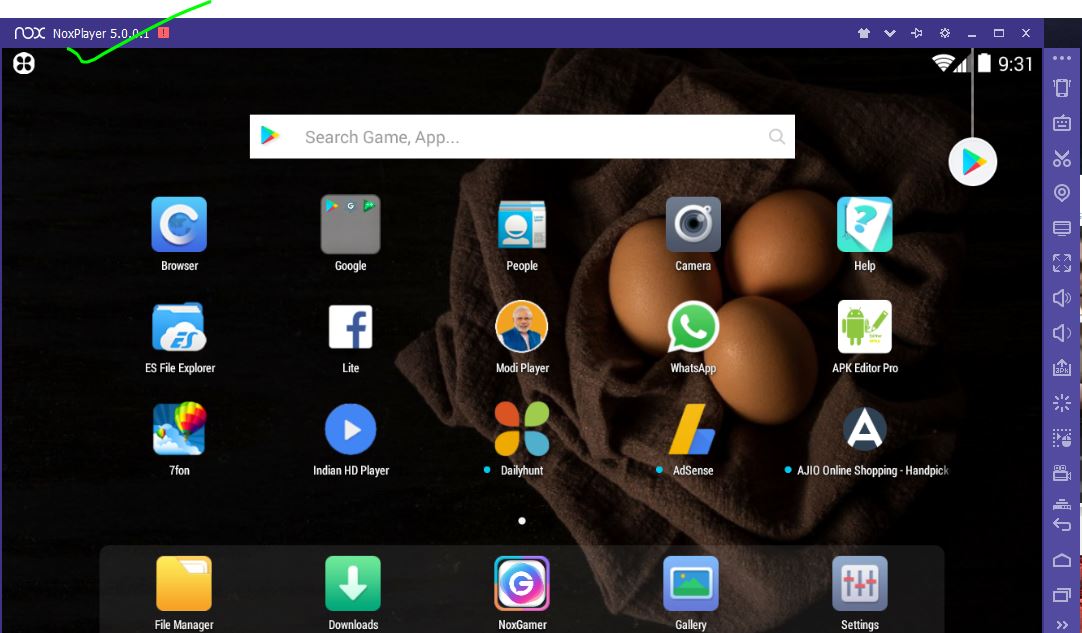The width and height of the screenshot is (1082, 633).
Task: Open keyboard control sidebar tool
Action: coord(1061,123)
